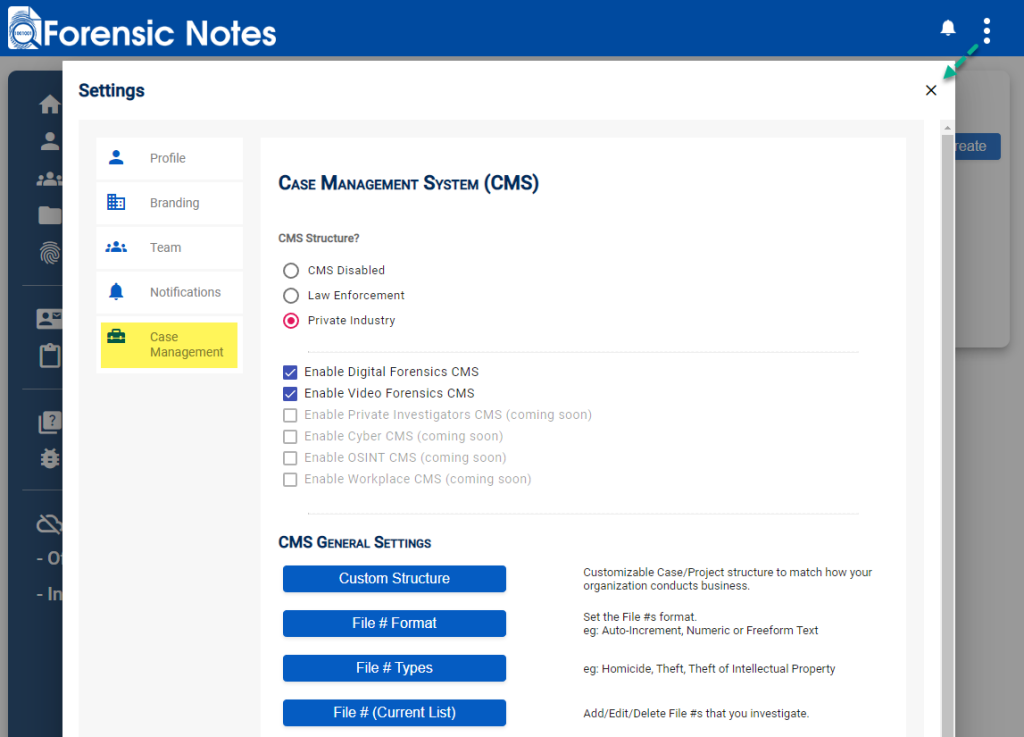This screenshot has width=1024, height=737.
Task: Click the Forensic Notes logo
Action: pos(142,29)
